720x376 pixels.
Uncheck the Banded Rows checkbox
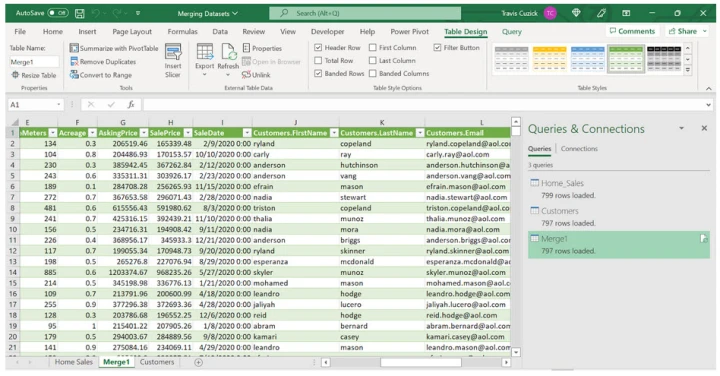pyautogui.click(x=318, y=73)
